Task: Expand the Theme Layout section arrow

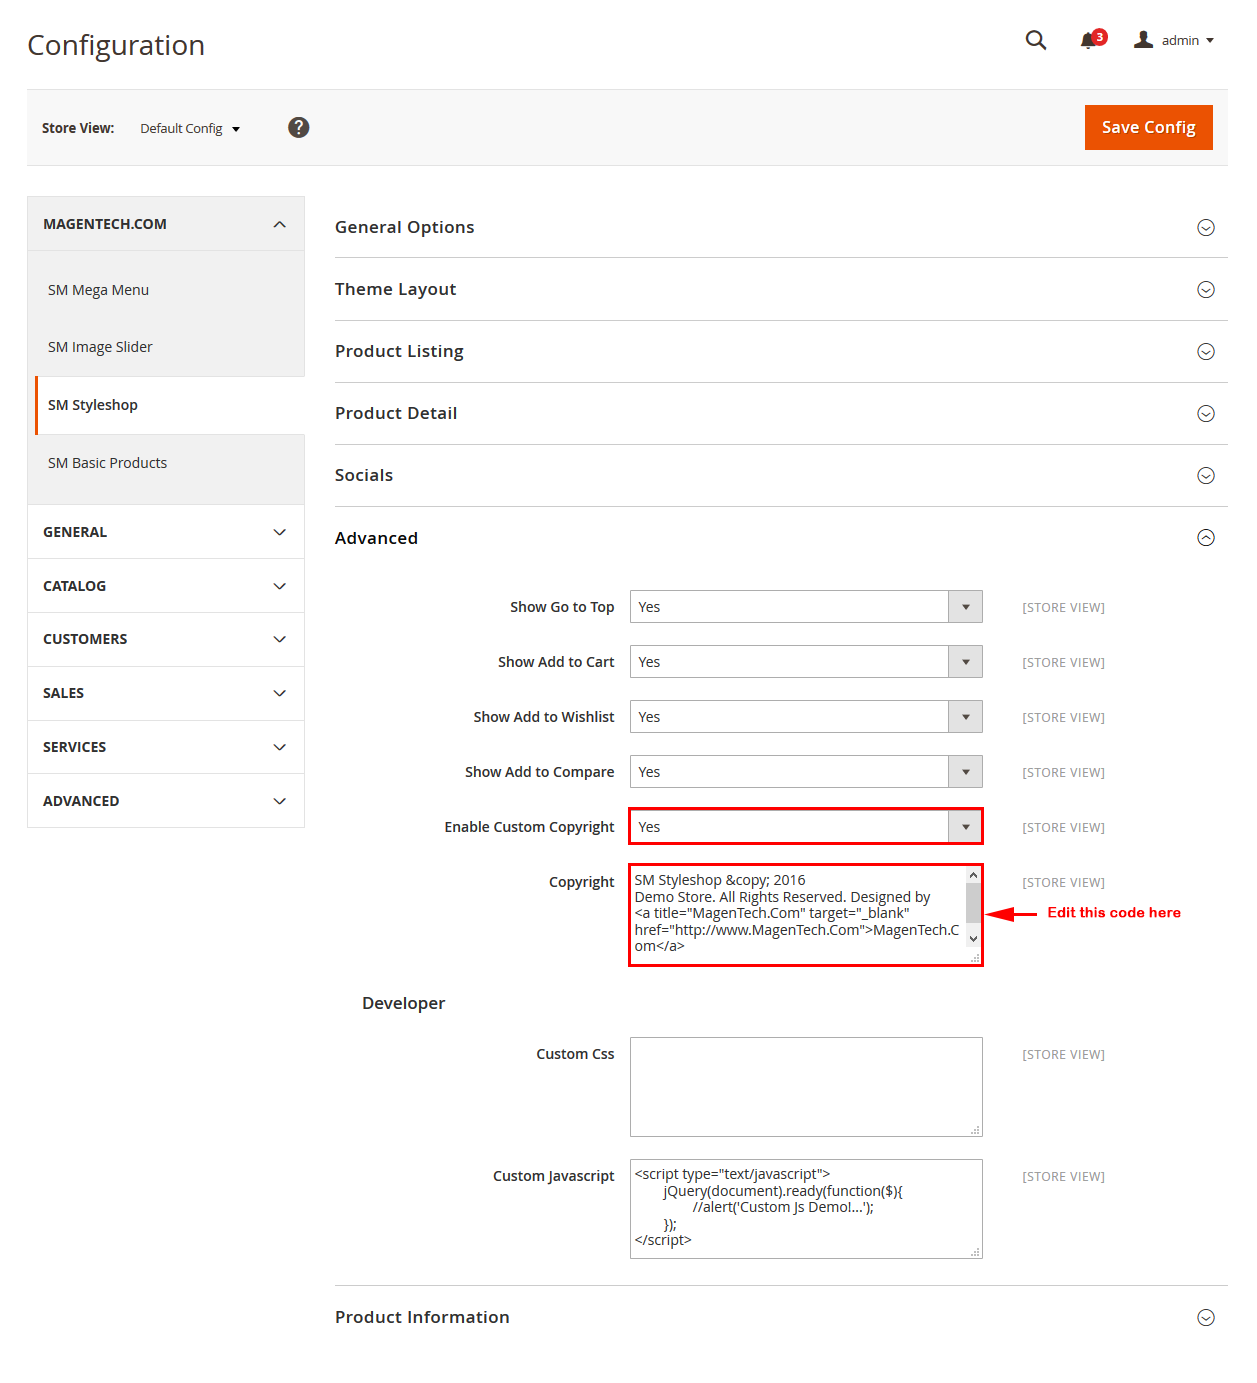Action: (1205, 290)
